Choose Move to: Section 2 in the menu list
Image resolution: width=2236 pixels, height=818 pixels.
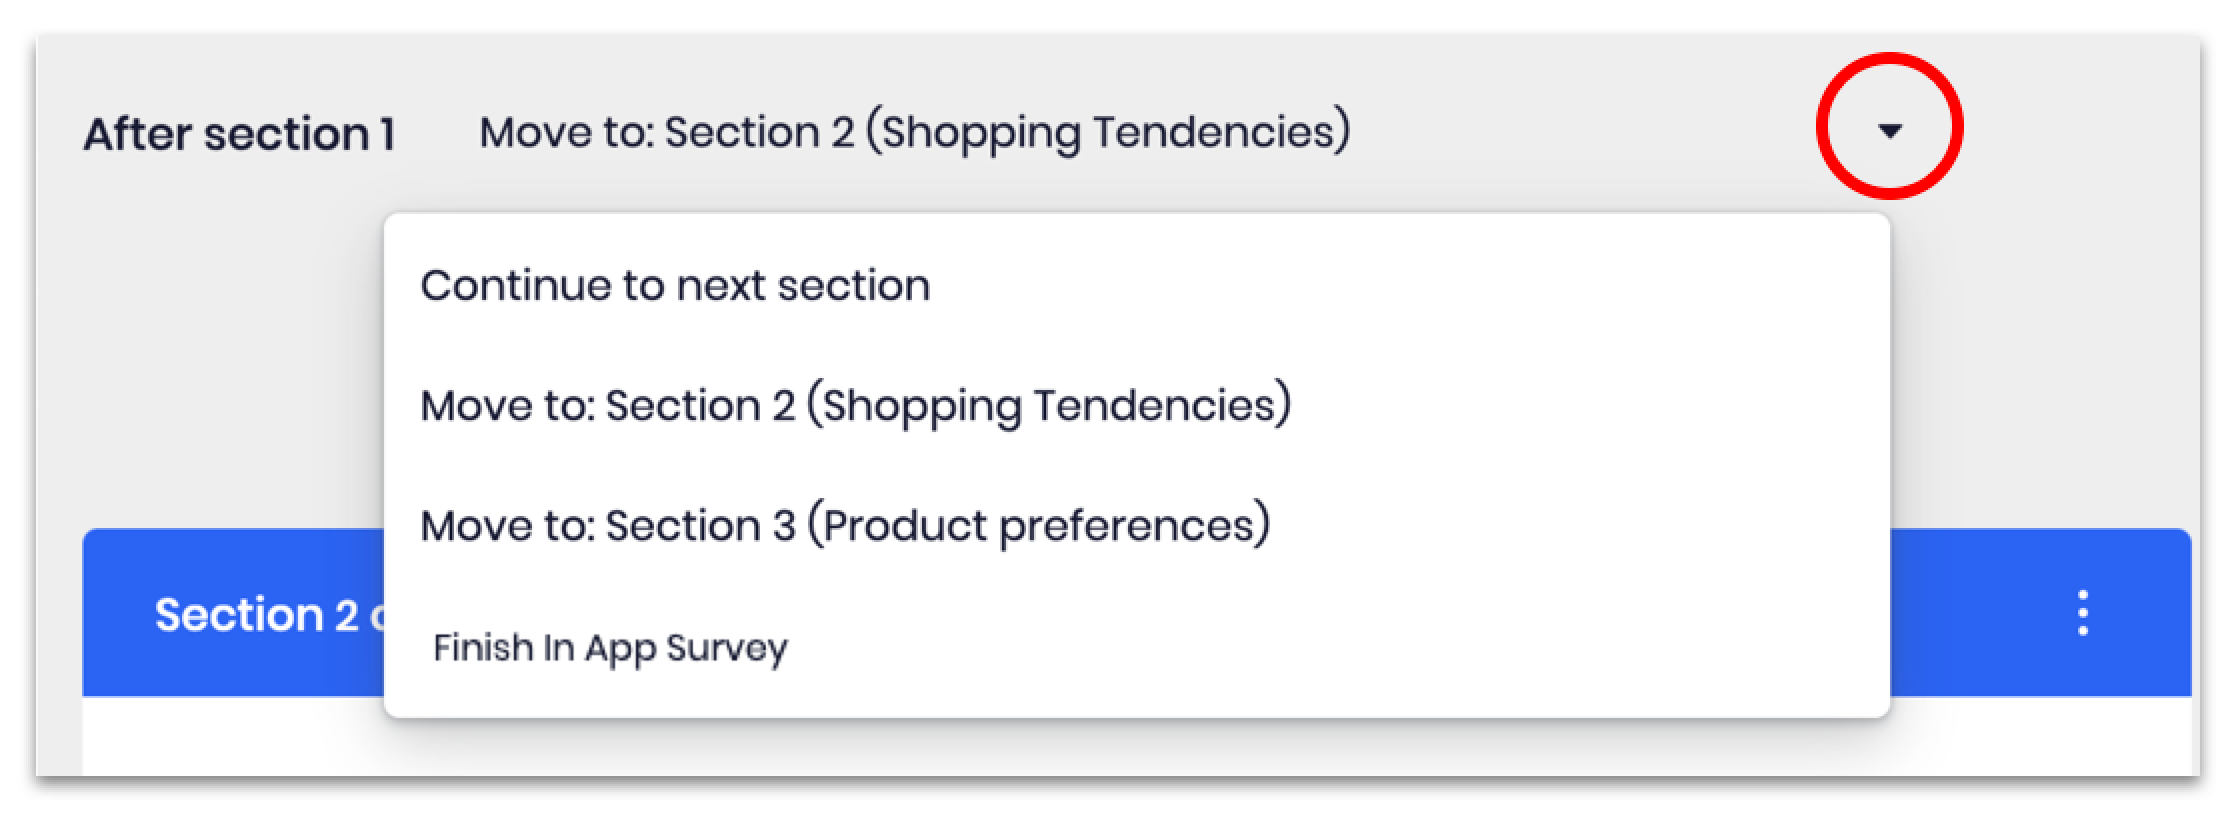[855, 405]
